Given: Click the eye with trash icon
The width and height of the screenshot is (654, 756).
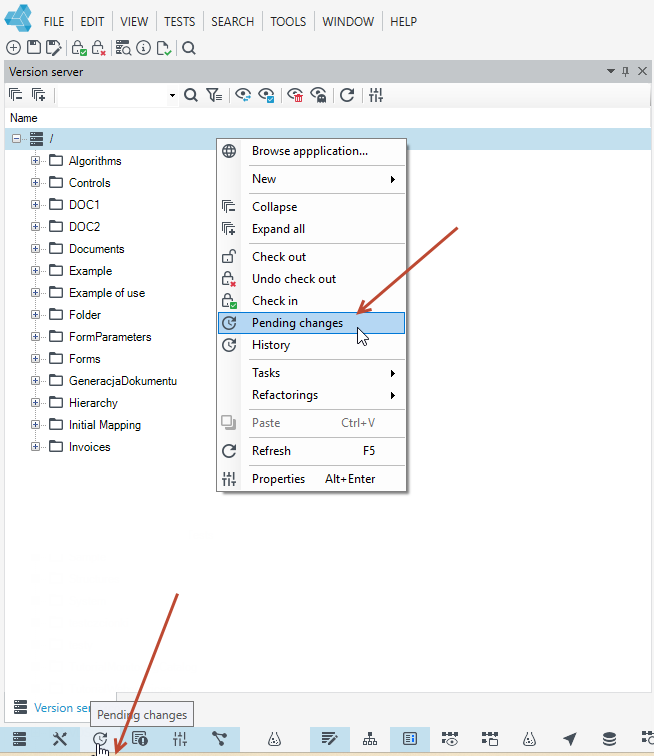Looking at the screenshot, I should pos(295,95).
